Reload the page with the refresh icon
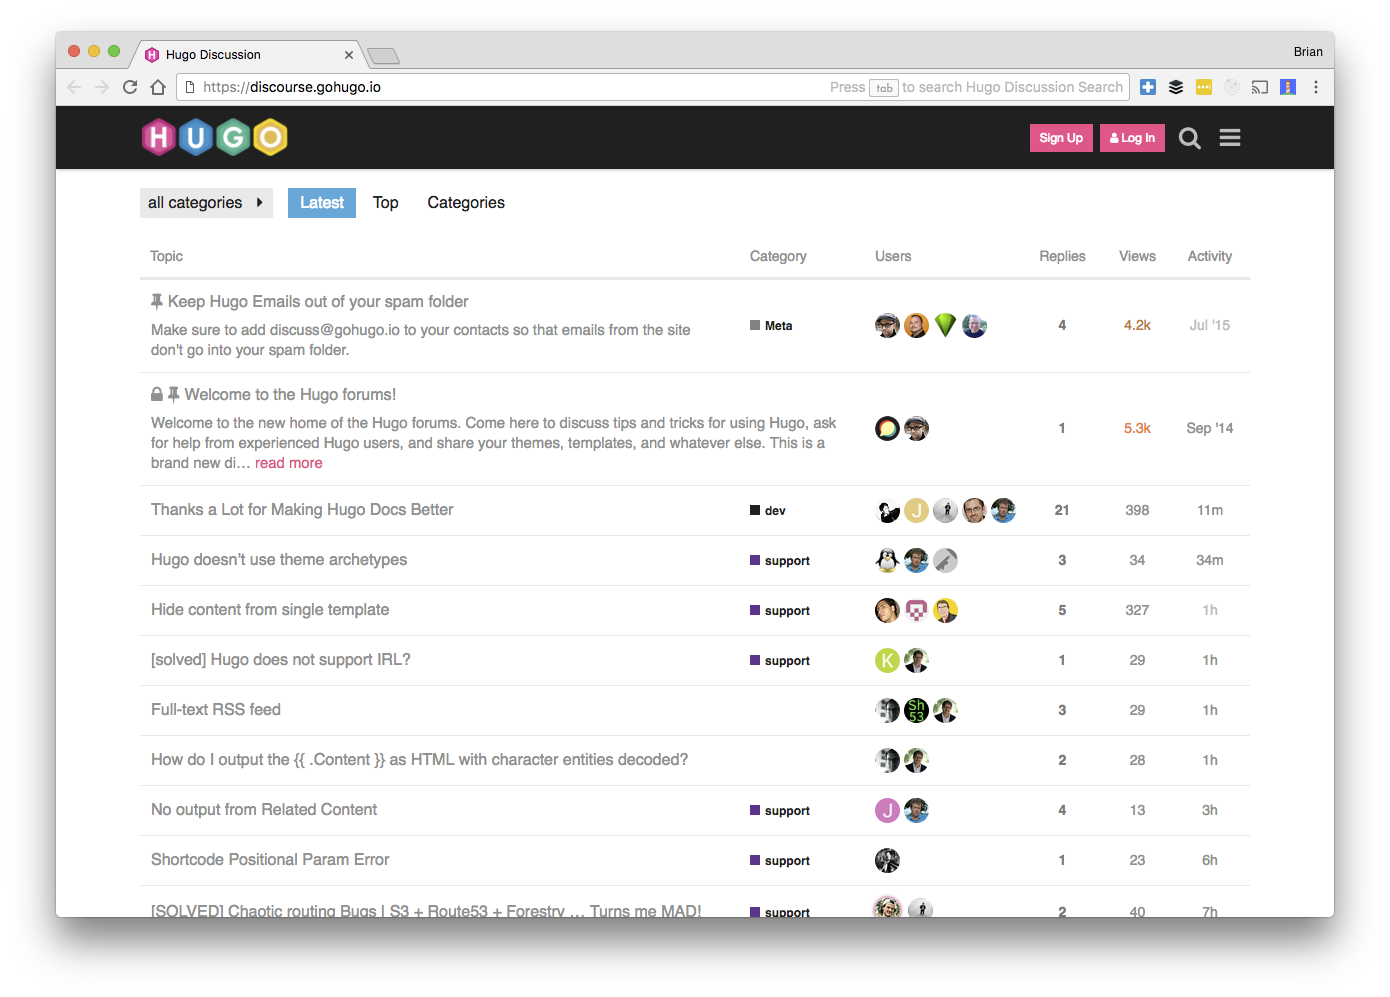 point(130,87)
